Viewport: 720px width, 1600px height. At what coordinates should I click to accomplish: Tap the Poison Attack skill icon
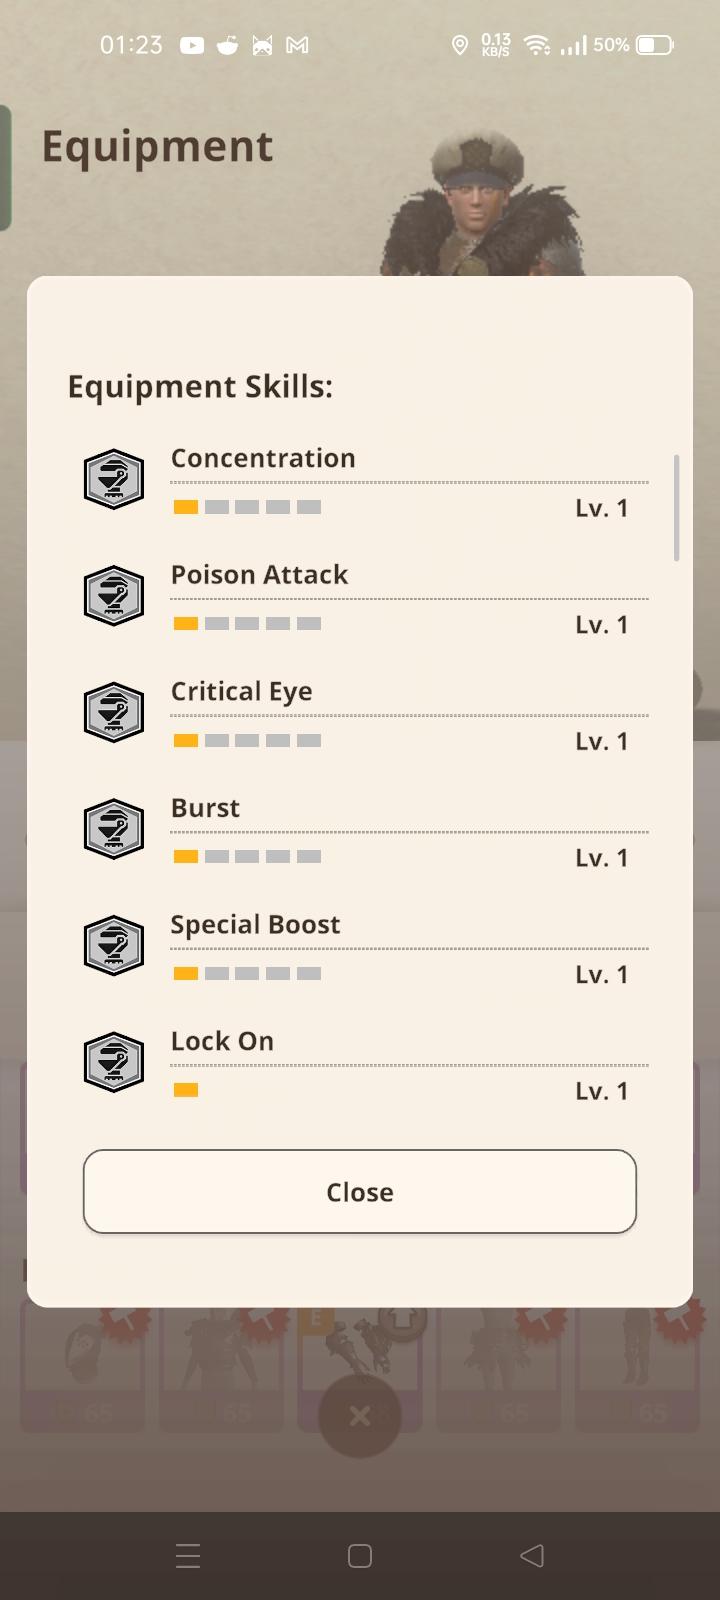(114, 596)
